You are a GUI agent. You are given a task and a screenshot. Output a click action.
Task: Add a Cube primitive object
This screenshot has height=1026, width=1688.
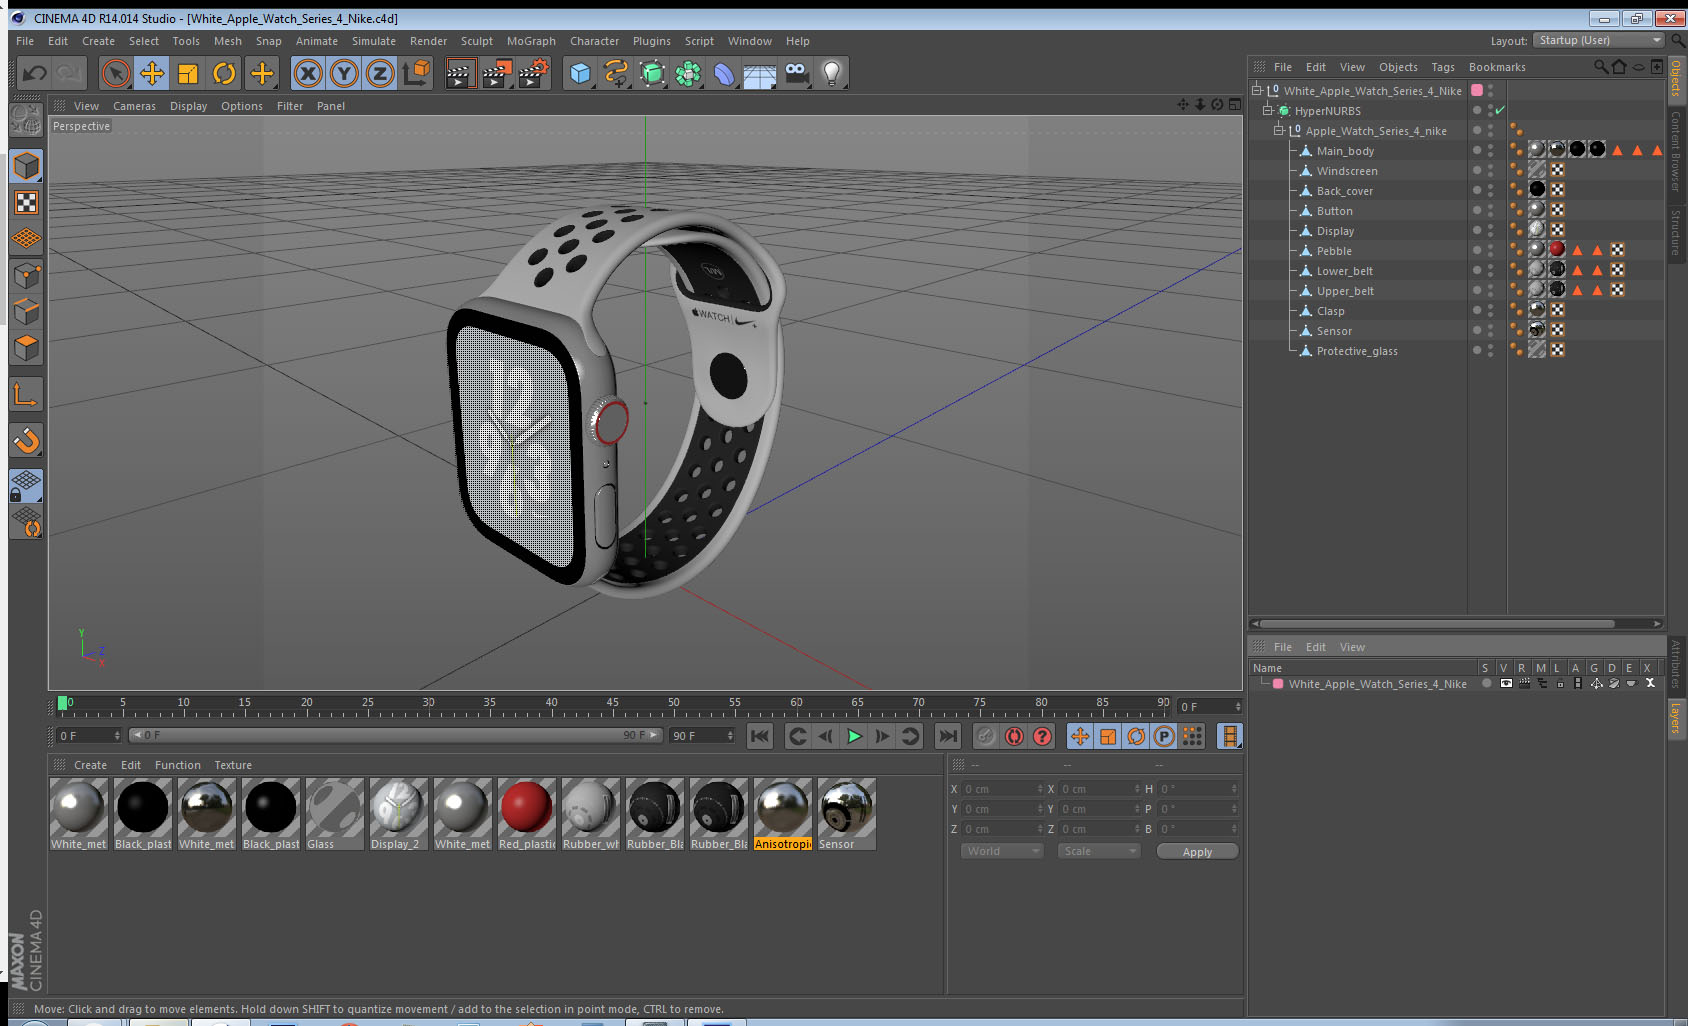pos(580,73)
